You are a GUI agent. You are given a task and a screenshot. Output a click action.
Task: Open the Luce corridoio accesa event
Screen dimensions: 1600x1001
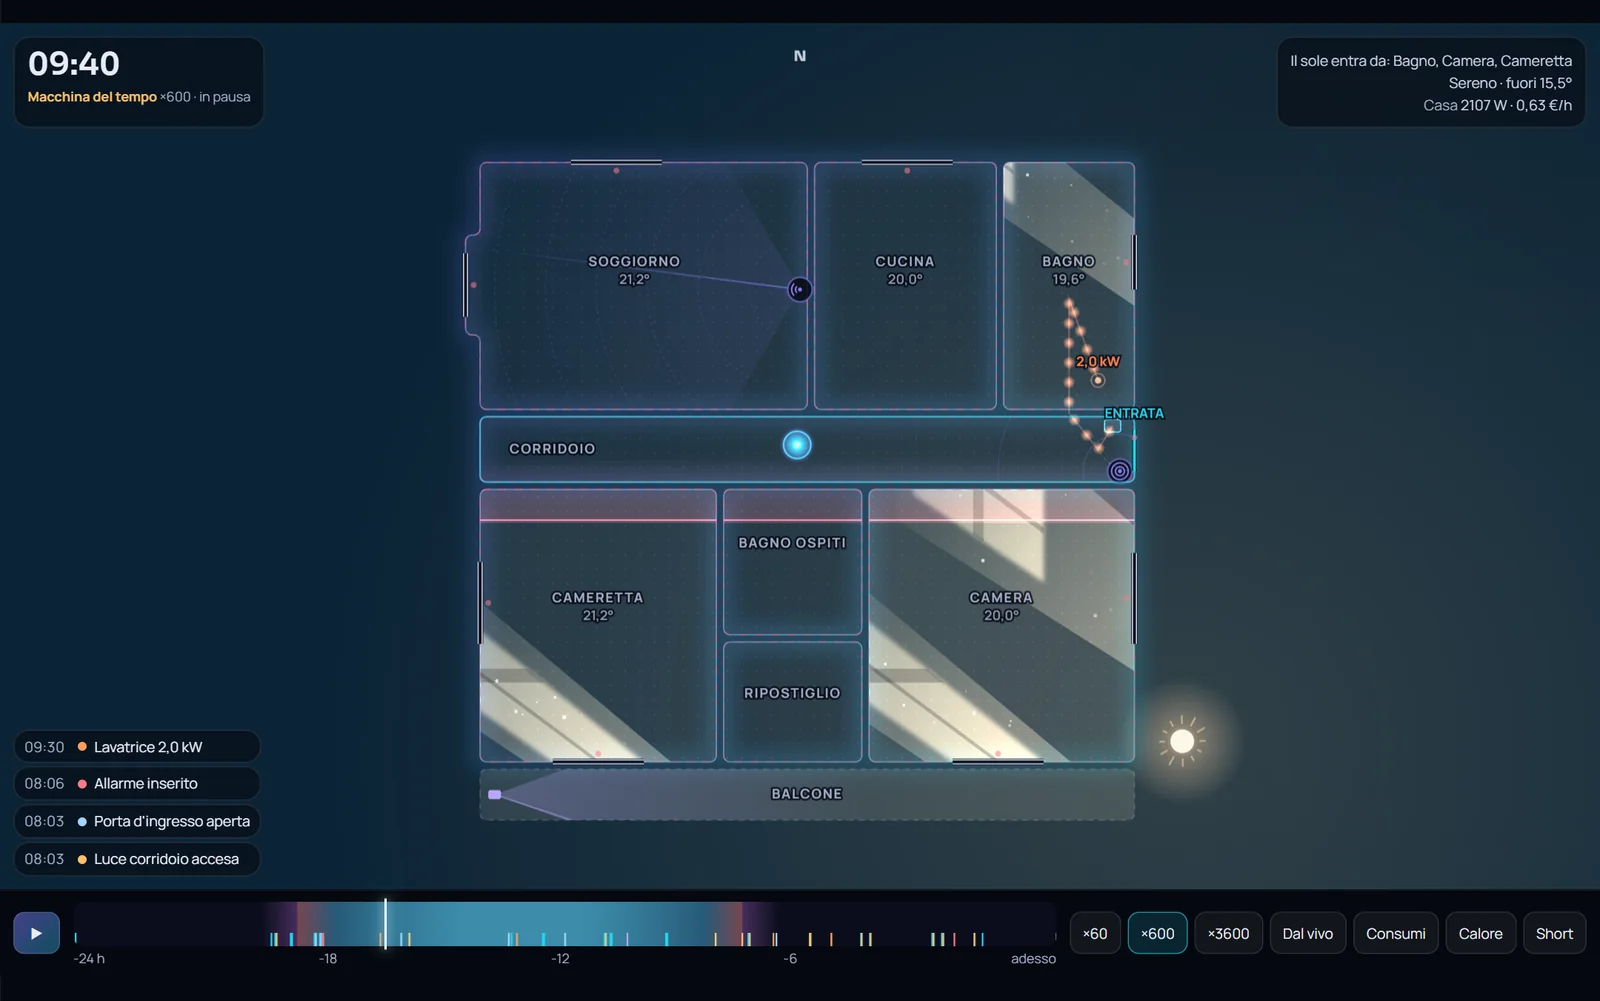(x=137, y=859)
